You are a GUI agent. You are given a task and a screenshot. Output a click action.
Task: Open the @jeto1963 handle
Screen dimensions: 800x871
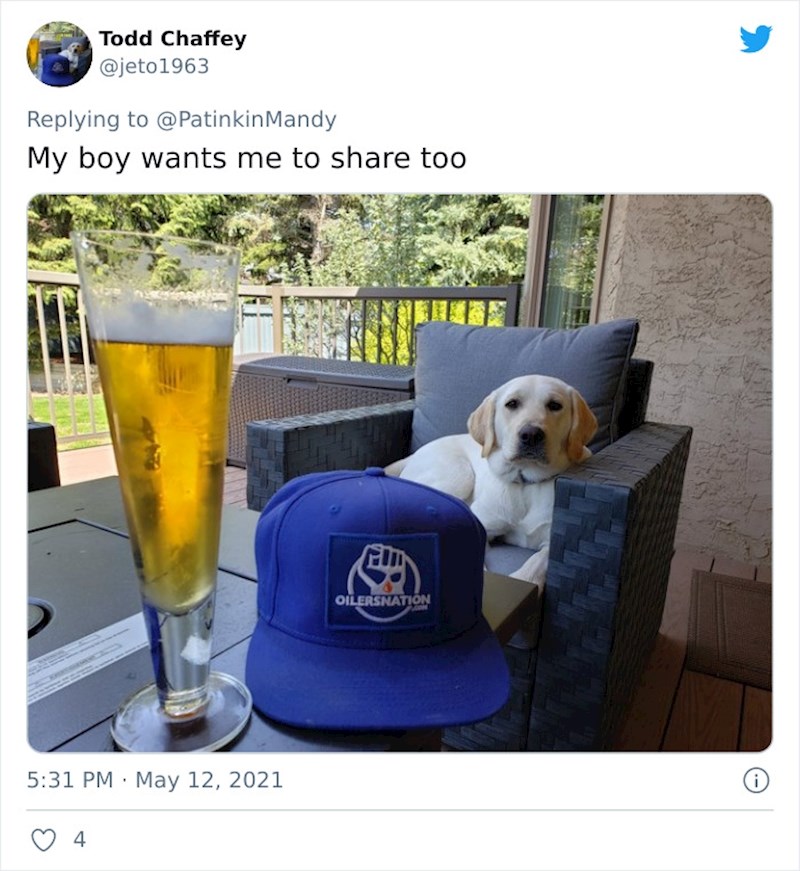coord(153,66)
